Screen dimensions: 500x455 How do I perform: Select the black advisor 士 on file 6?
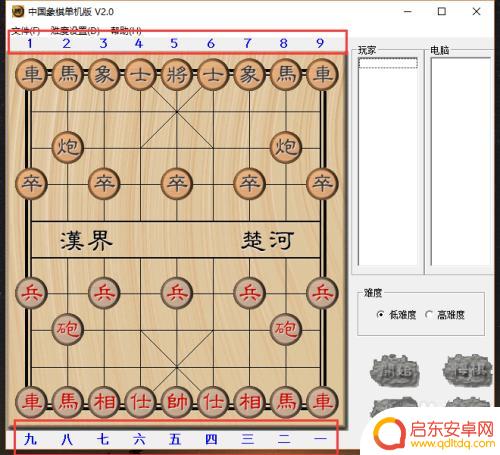coord(213,74)
